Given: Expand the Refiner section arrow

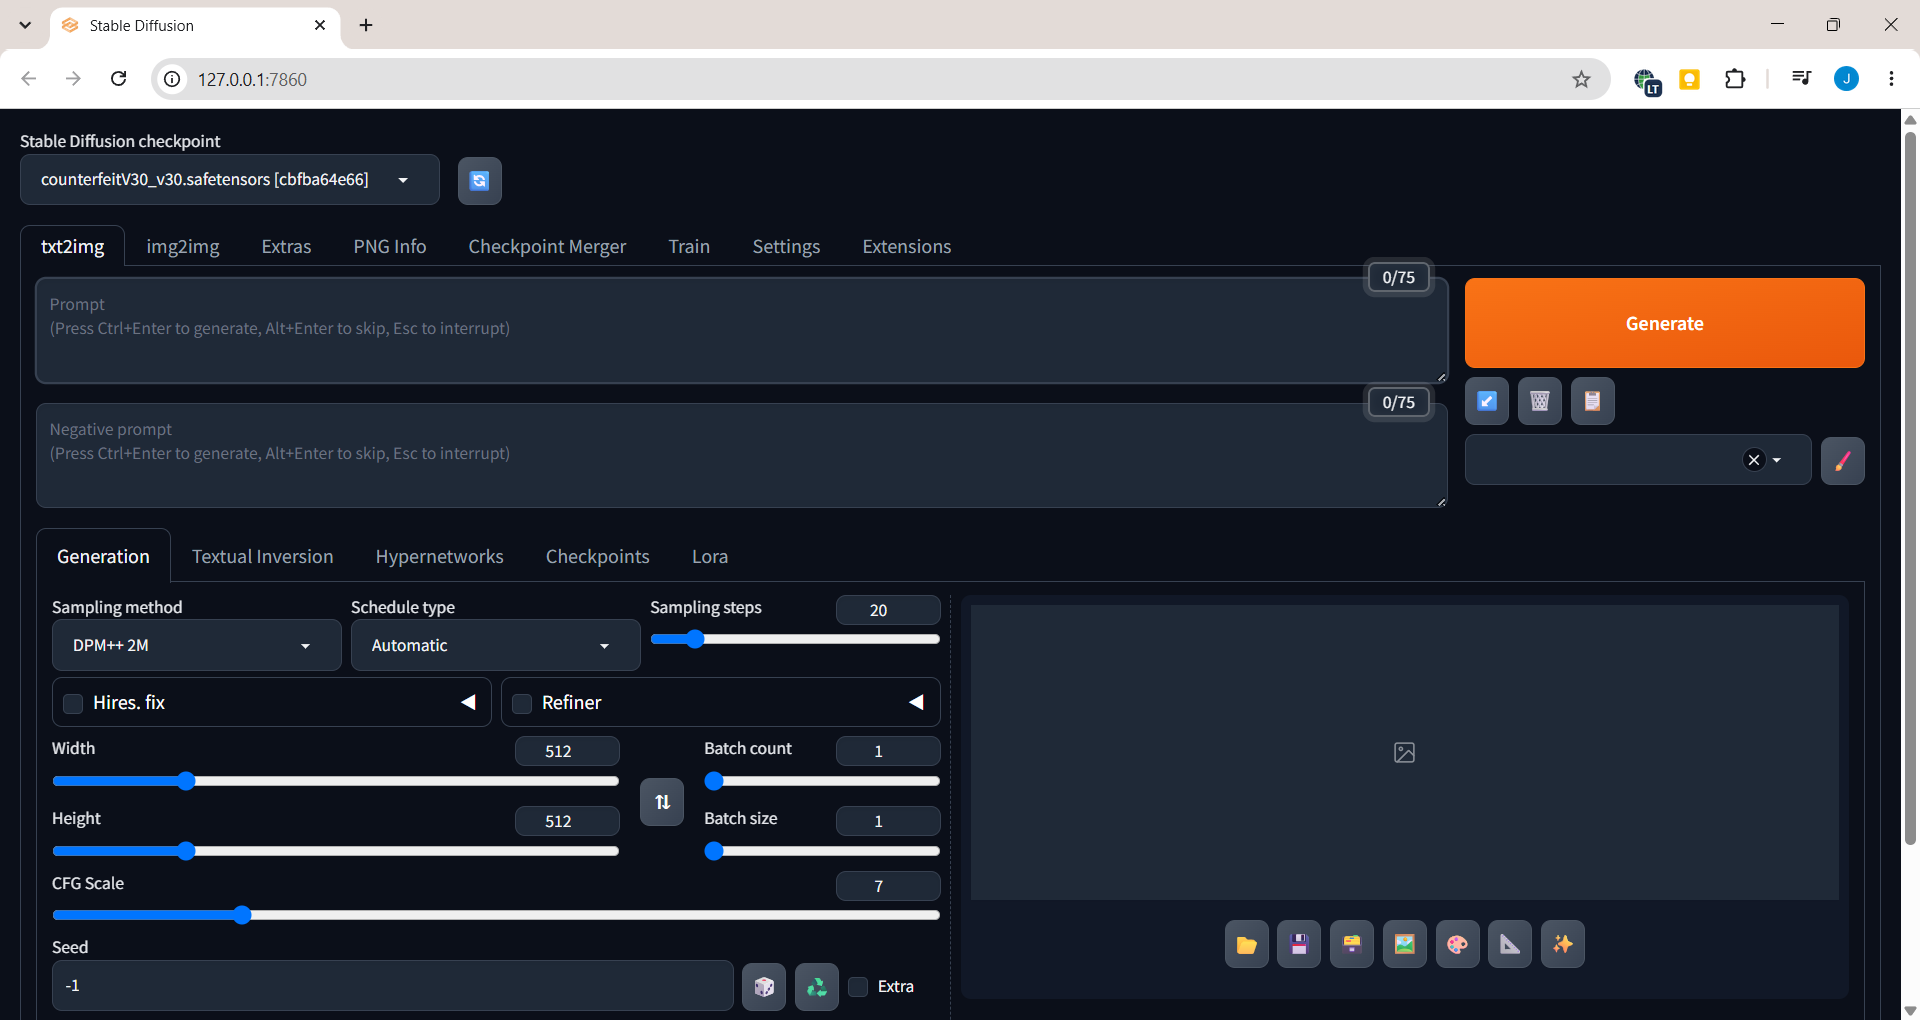Looking at the screenshot, I should [916, 702].
